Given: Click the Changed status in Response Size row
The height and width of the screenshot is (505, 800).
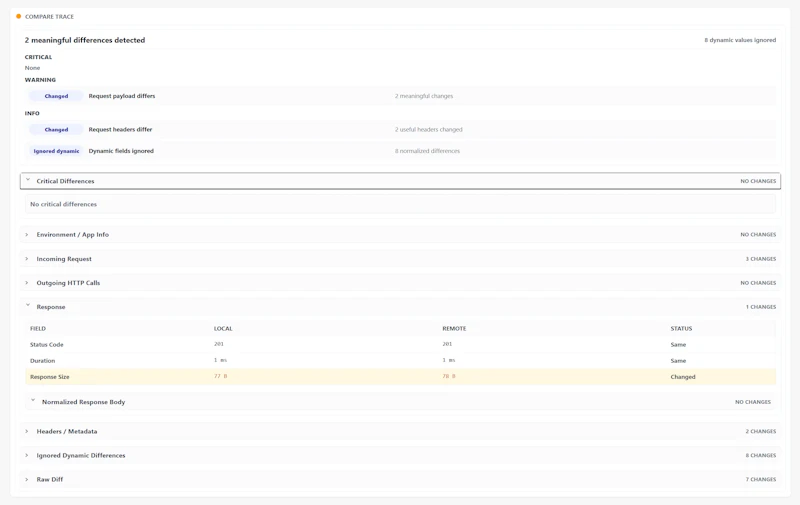Looking at the screenshot, I should [x=683, y=377].
